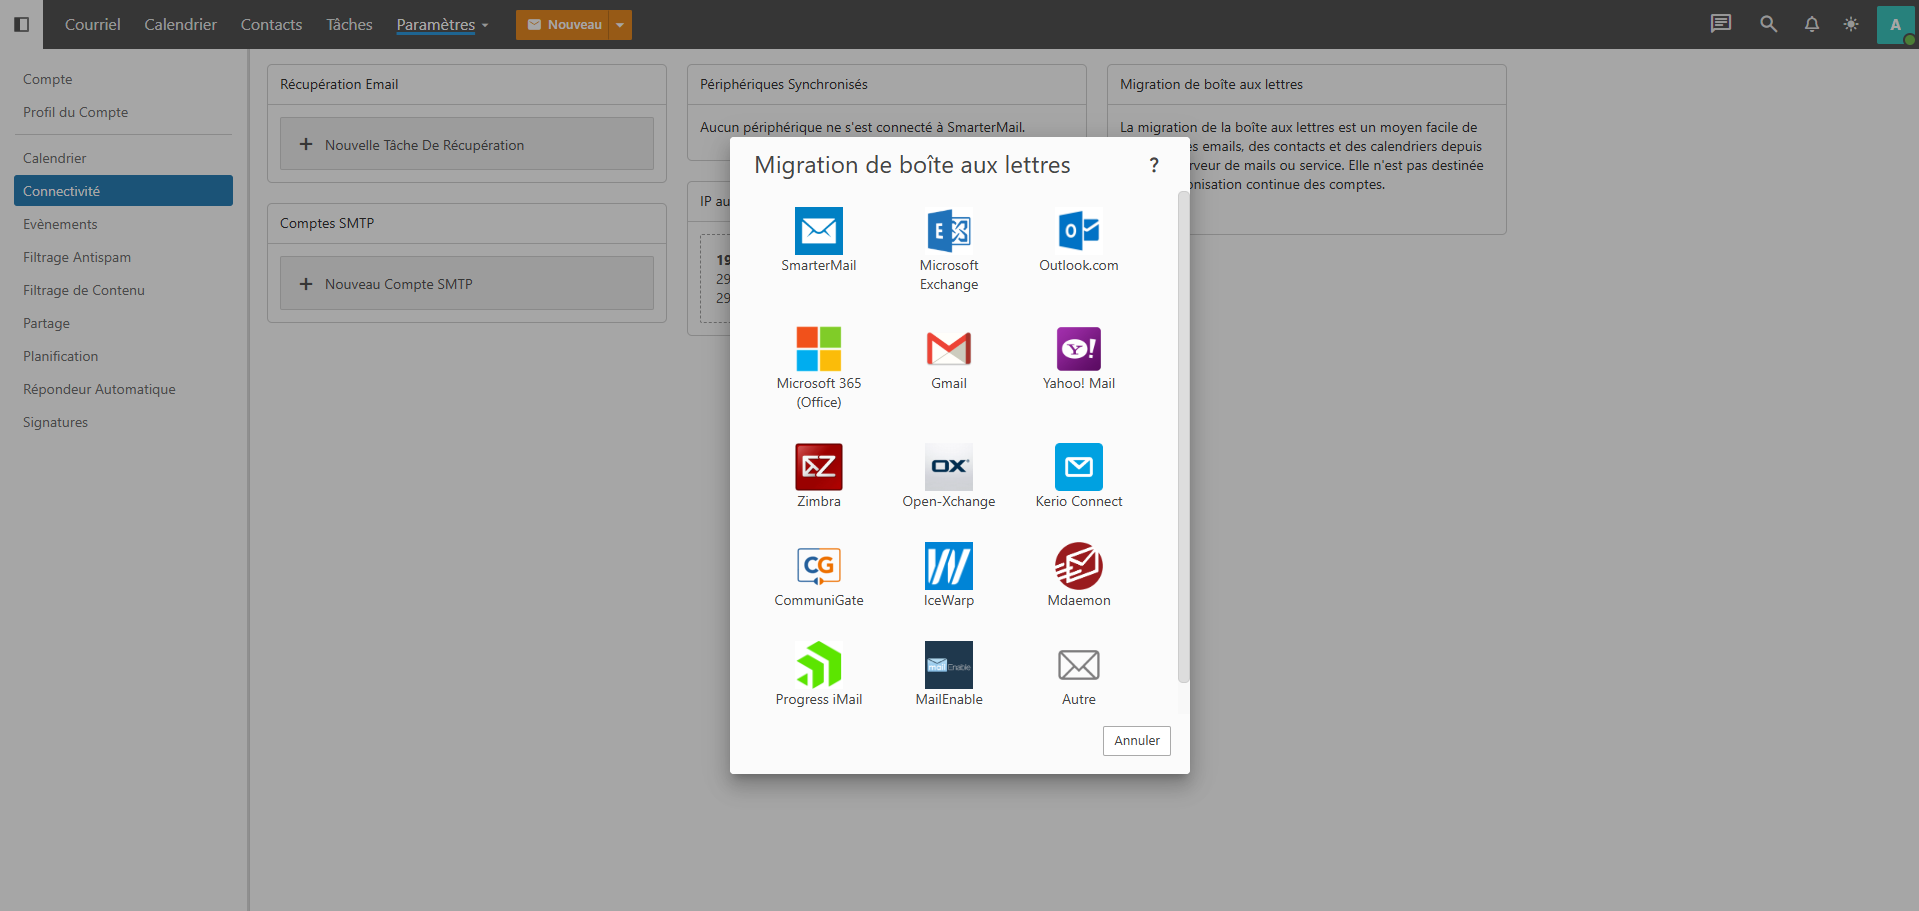Open Filtrage Antispam settings

pos(123,257)
